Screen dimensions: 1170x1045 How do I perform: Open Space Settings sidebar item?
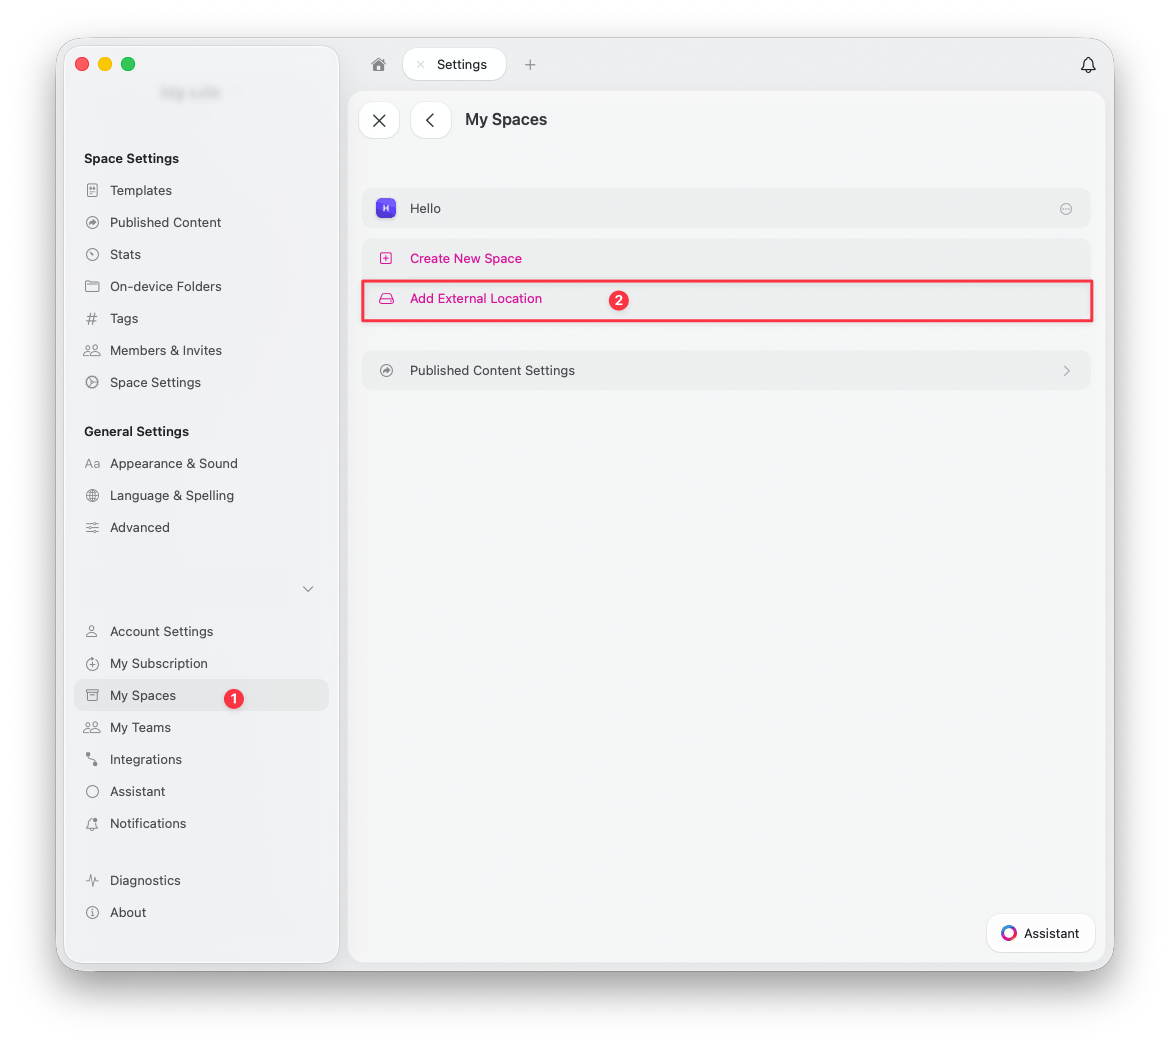(x=155, y=383)
